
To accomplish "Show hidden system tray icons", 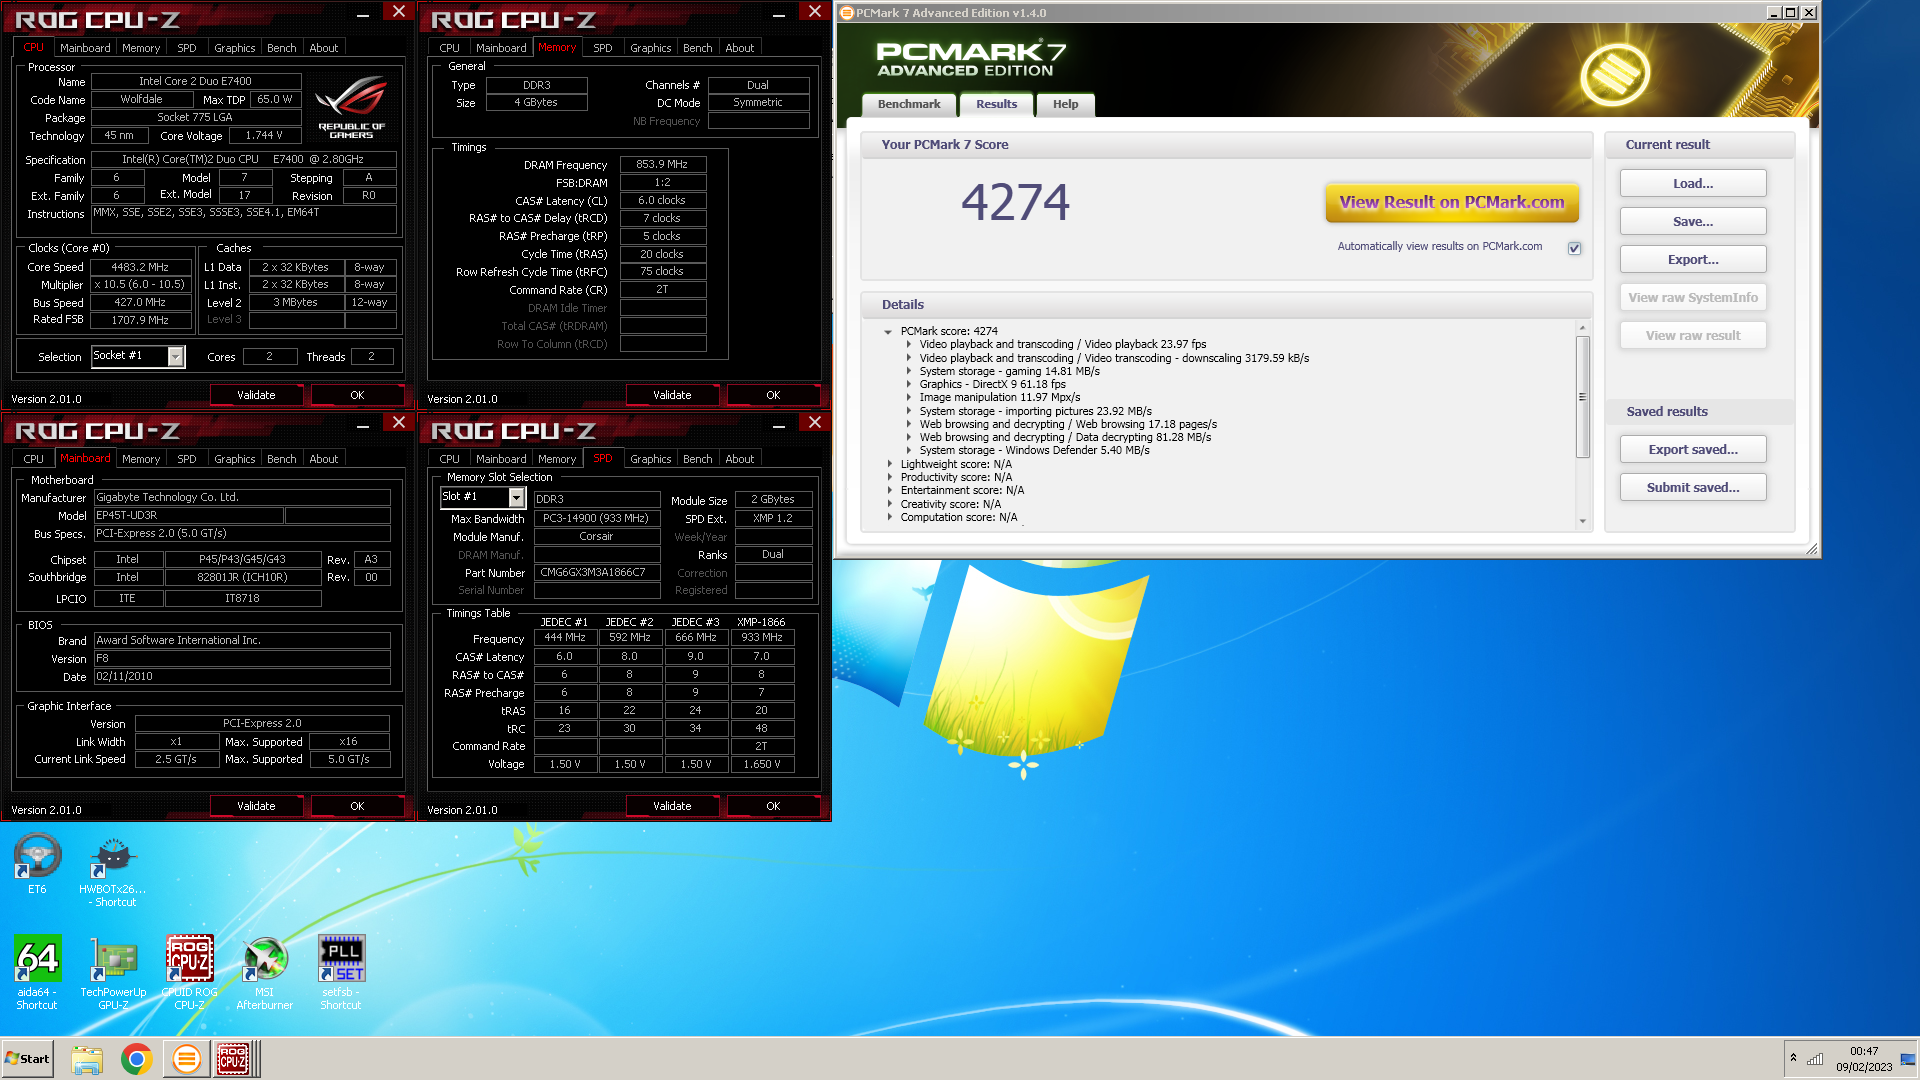I will coord(1793,1058).
